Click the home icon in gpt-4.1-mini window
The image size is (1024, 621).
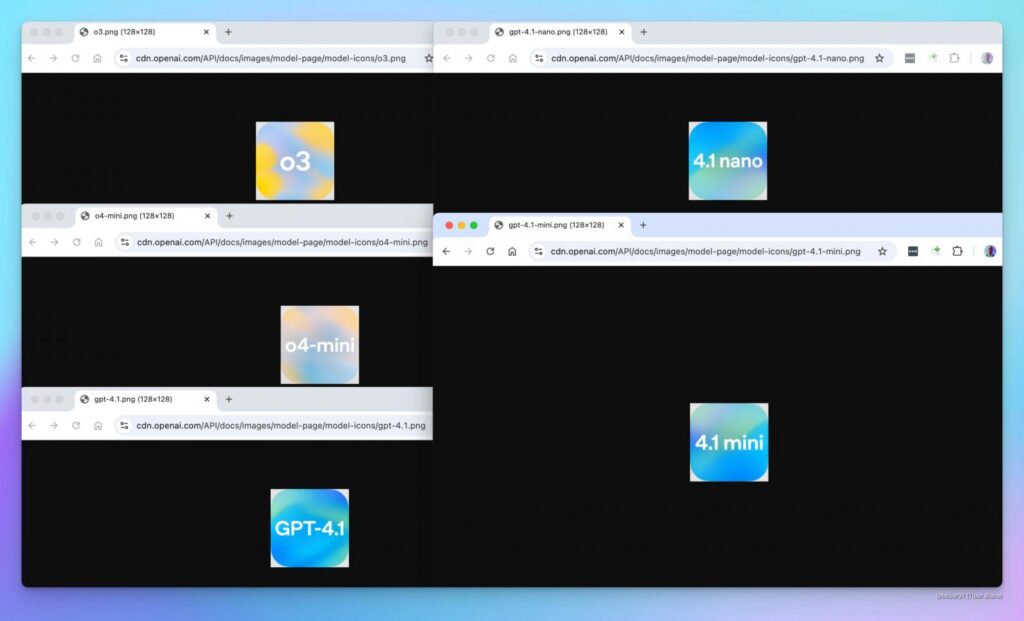[512, 251]
